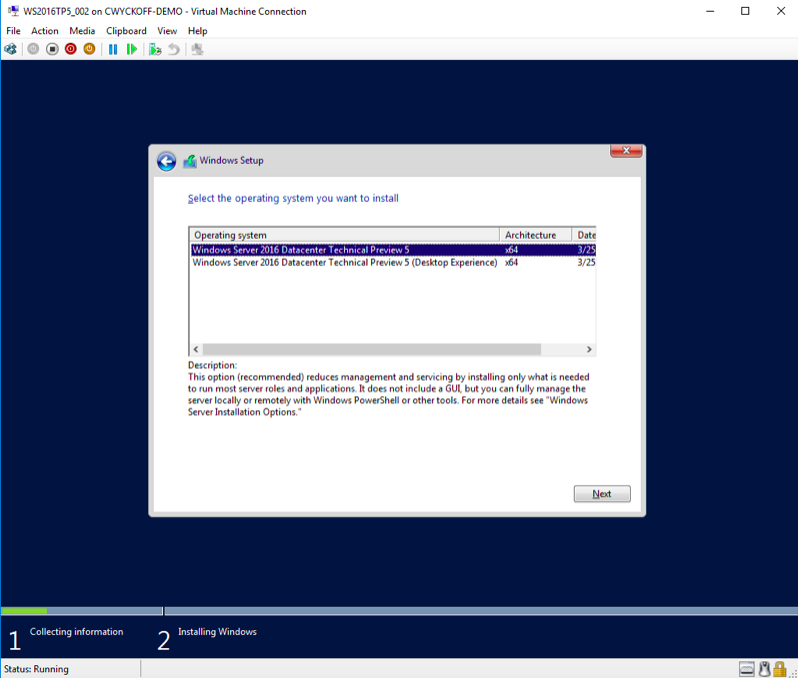Open the Help menu
The image size is (798, 678).
coord(197,31)
